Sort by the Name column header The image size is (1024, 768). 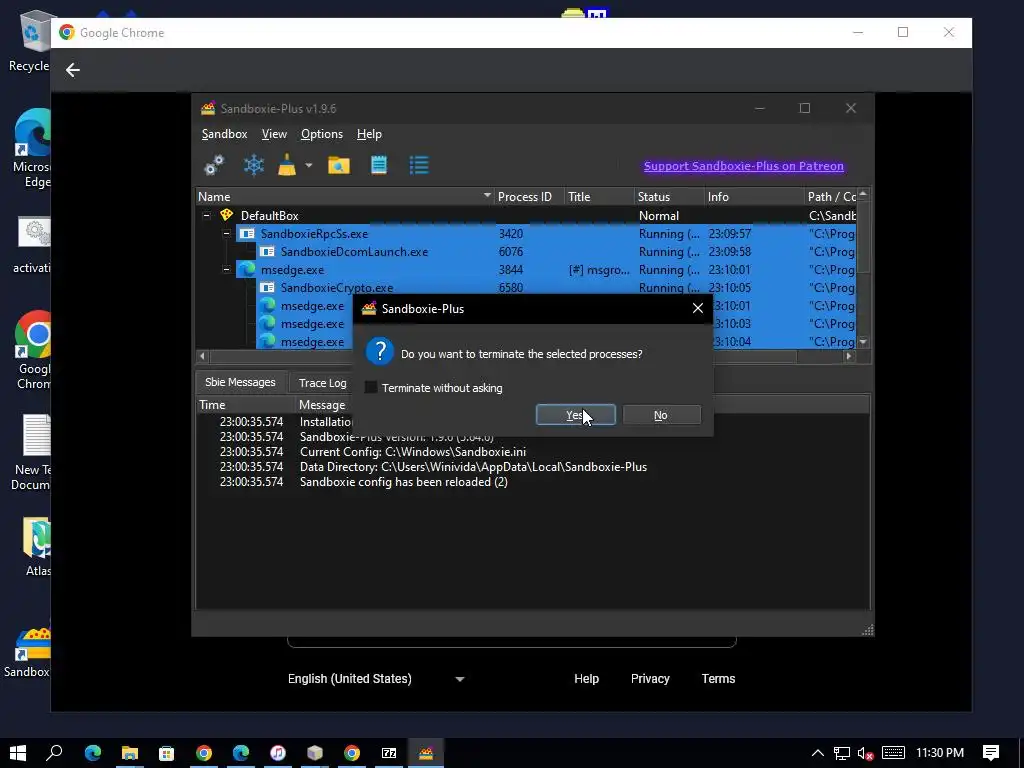click(x=345, y=197)
